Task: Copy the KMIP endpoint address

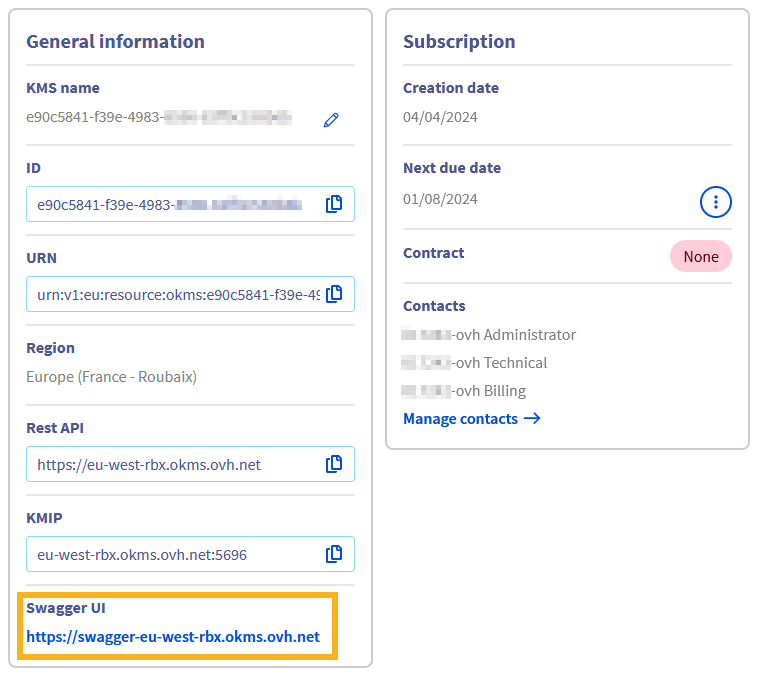Action: pyautogui.click(x=334, y=554)
